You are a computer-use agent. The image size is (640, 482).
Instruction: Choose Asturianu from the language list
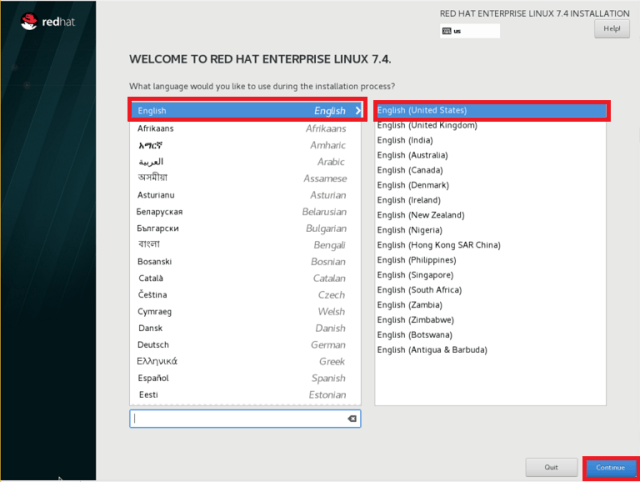pyautogui.click(x=246, y=195)
